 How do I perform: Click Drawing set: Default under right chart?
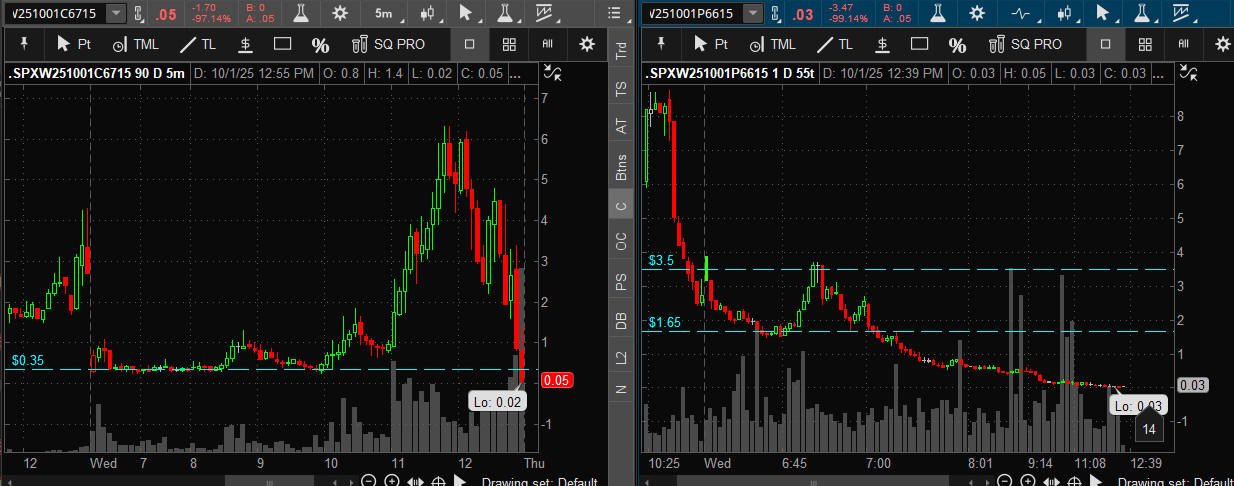[1174, 482]
